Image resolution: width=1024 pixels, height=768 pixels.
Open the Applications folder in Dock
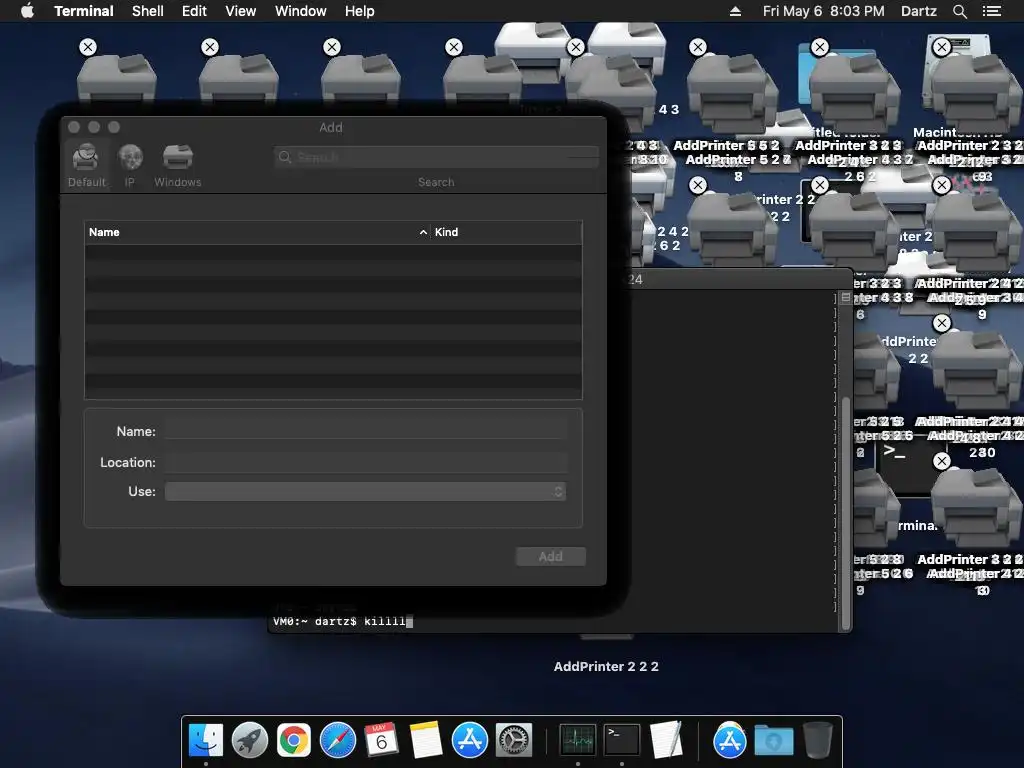pos(729,740)
